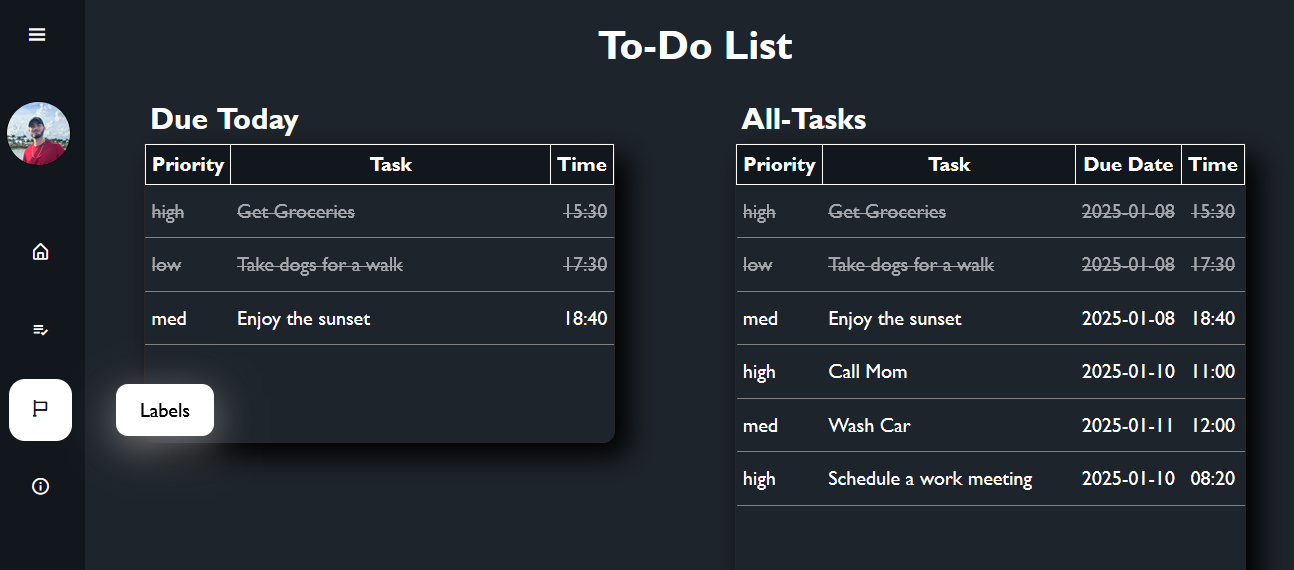Click the Time header in All-Tasks

point(1213,165)
